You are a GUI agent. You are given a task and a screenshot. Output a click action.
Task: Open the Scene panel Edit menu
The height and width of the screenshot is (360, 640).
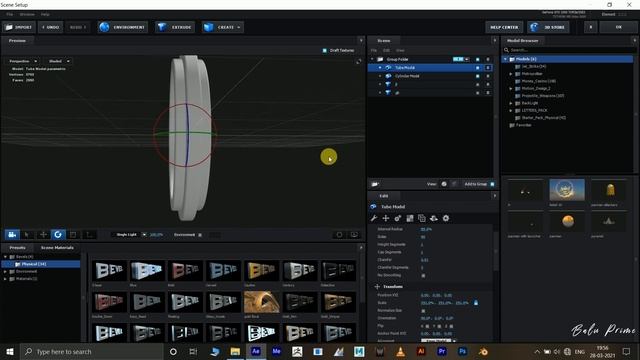pos(386,51)
